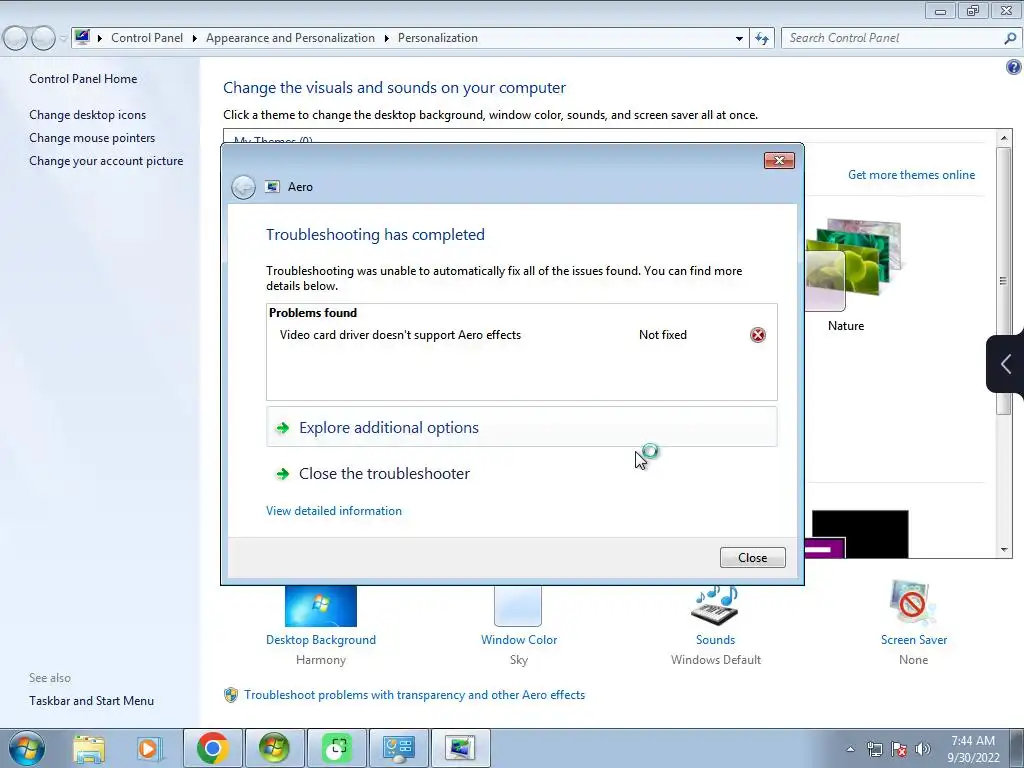Screen dimensions: 1024x768
Task: Open the address bar history dropdown
Action: [x=739, y=39]
